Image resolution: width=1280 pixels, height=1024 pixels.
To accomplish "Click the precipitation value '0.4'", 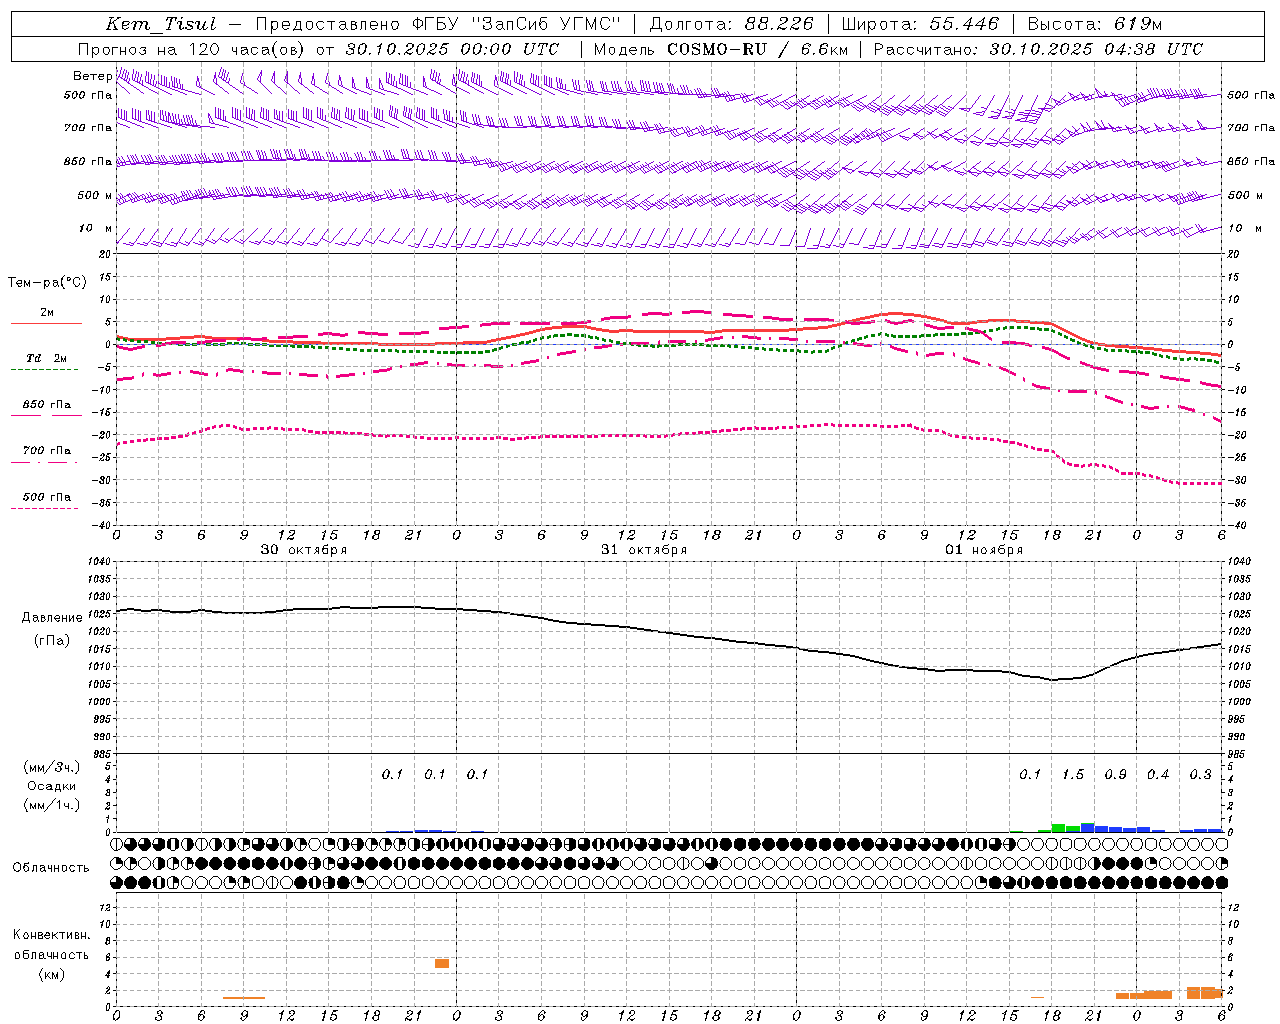I will pyautogui.click(x=1158, y=775).
